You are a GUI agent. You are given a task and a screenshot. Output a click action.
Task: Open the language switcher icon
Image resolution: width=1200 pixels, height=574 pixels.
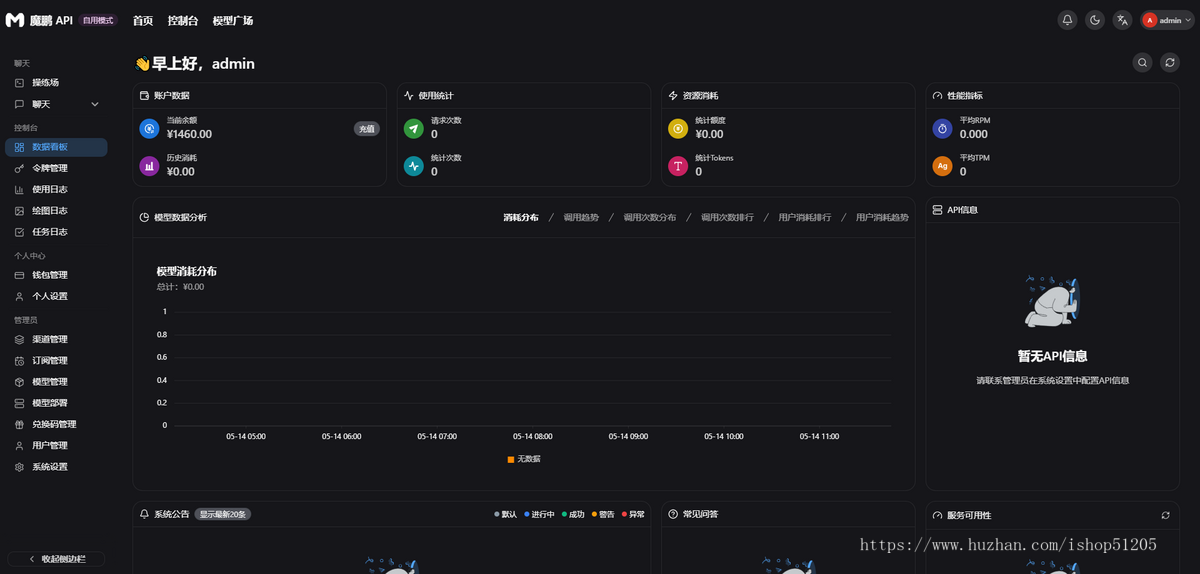[x=1122, y=20]
